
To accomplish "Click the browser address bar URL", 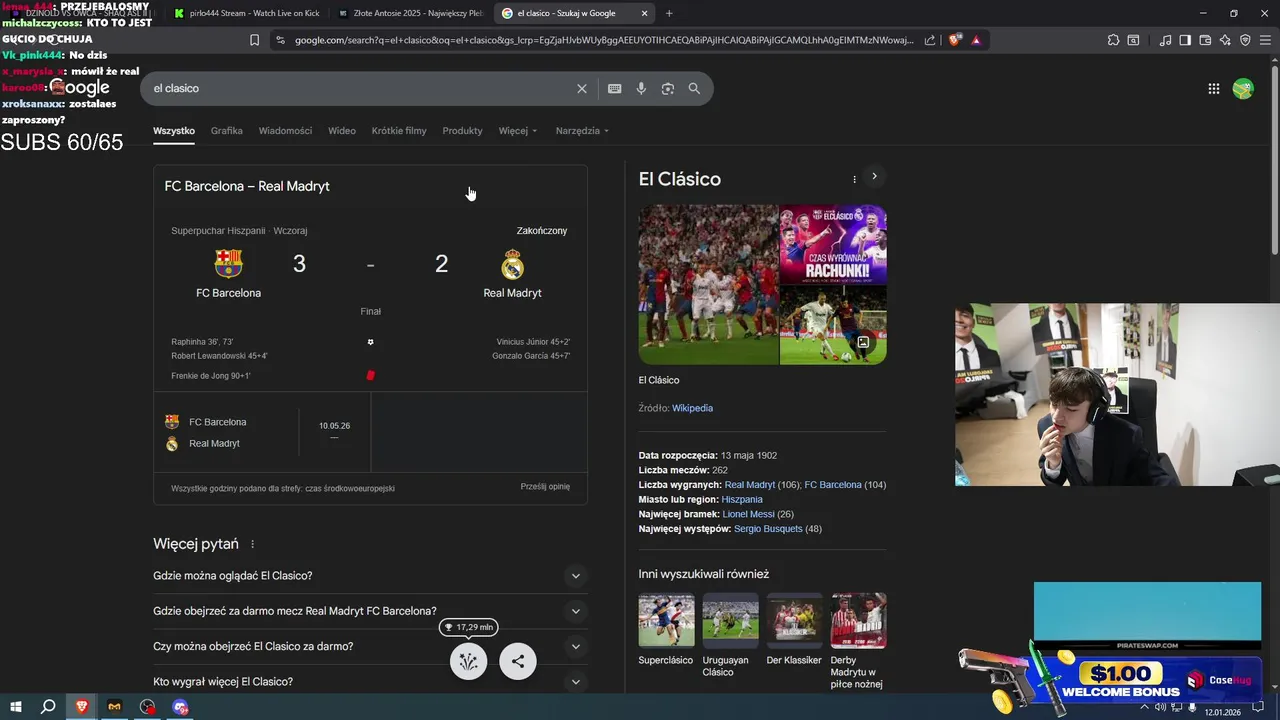I will pos(604,40).
